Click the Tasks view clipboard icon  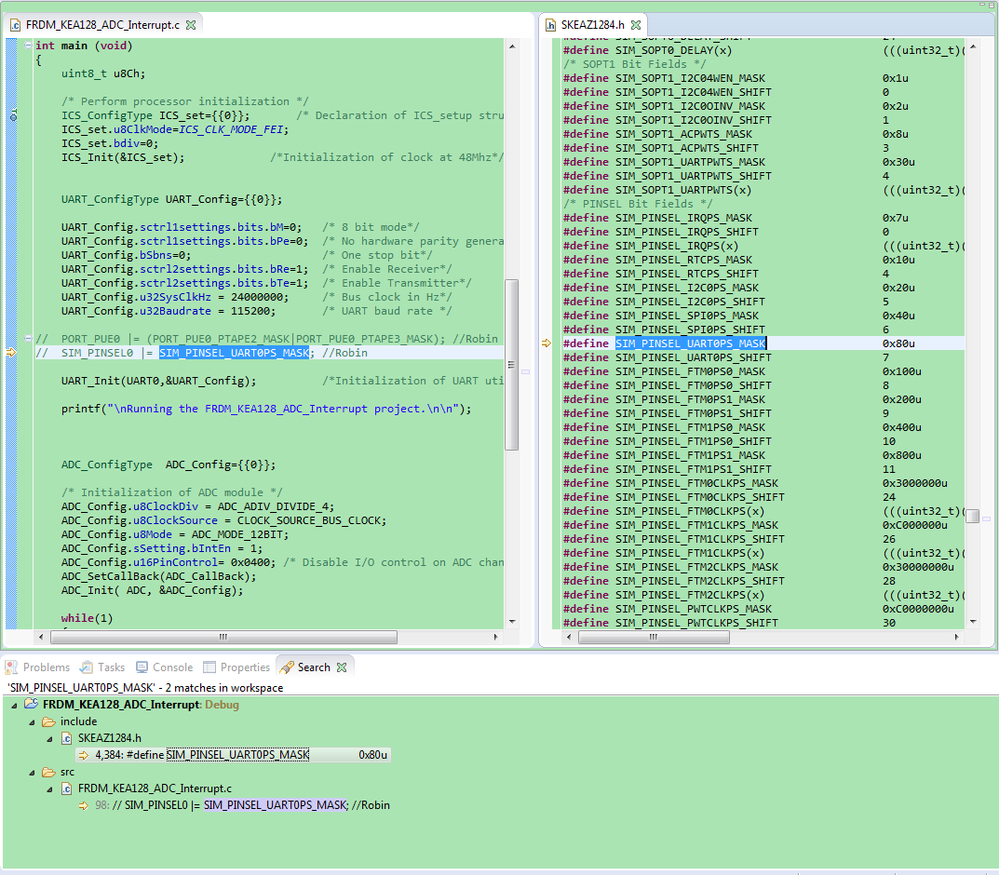[x=86, y=667]
